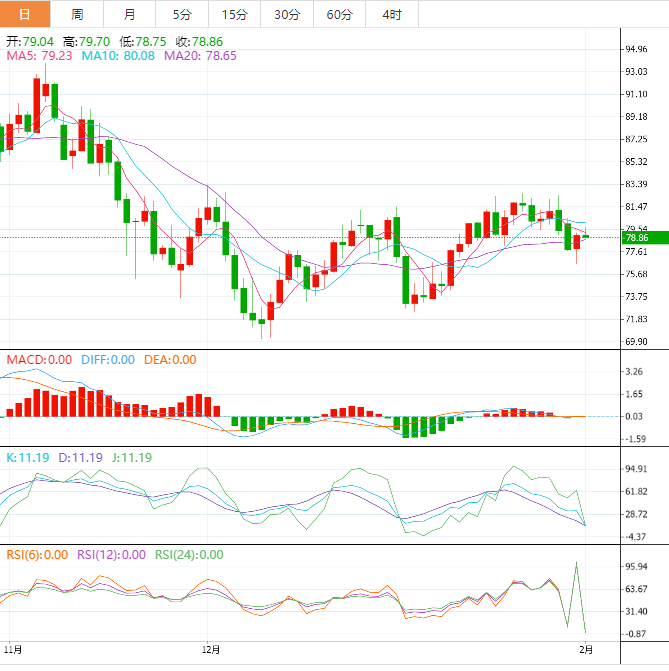Open the 30分 timeframe tab
This screenshot has height=671, width=669.
(x=287, y=14)
